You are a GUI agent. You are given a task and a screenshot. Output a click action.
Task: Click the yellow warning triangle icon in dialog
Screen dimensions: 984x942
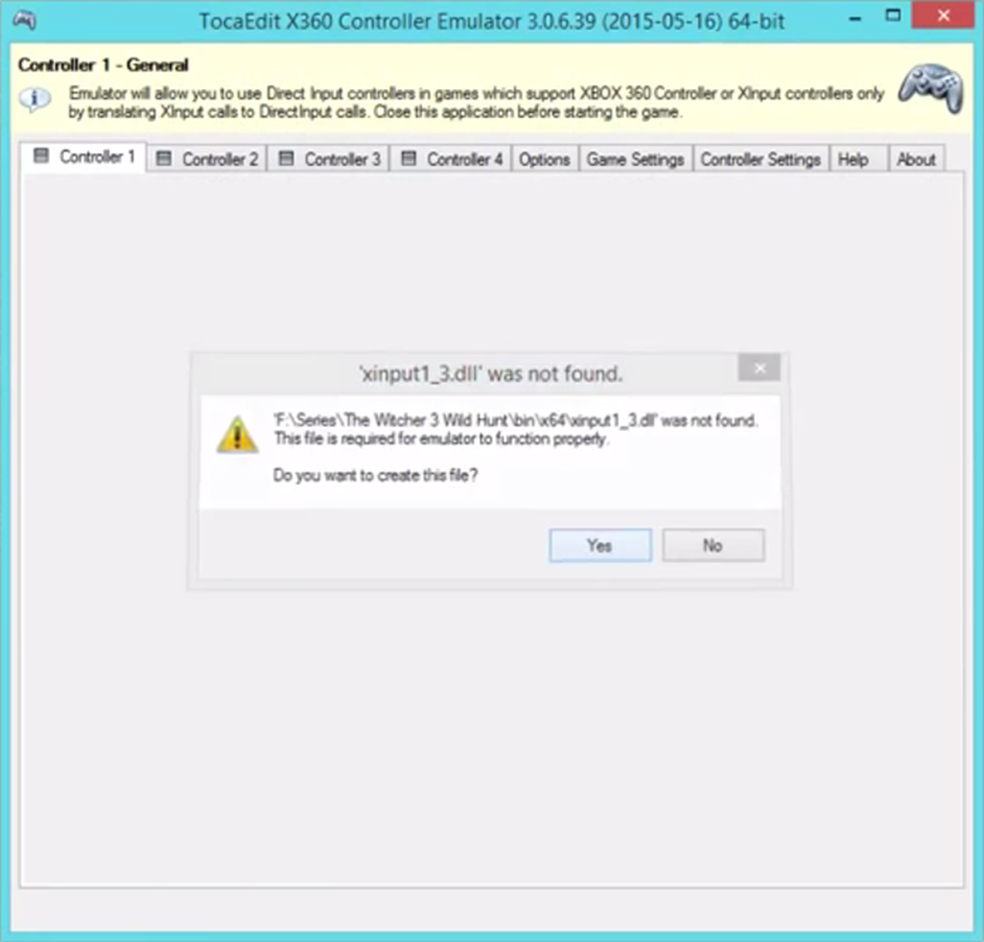pos(237,434)
